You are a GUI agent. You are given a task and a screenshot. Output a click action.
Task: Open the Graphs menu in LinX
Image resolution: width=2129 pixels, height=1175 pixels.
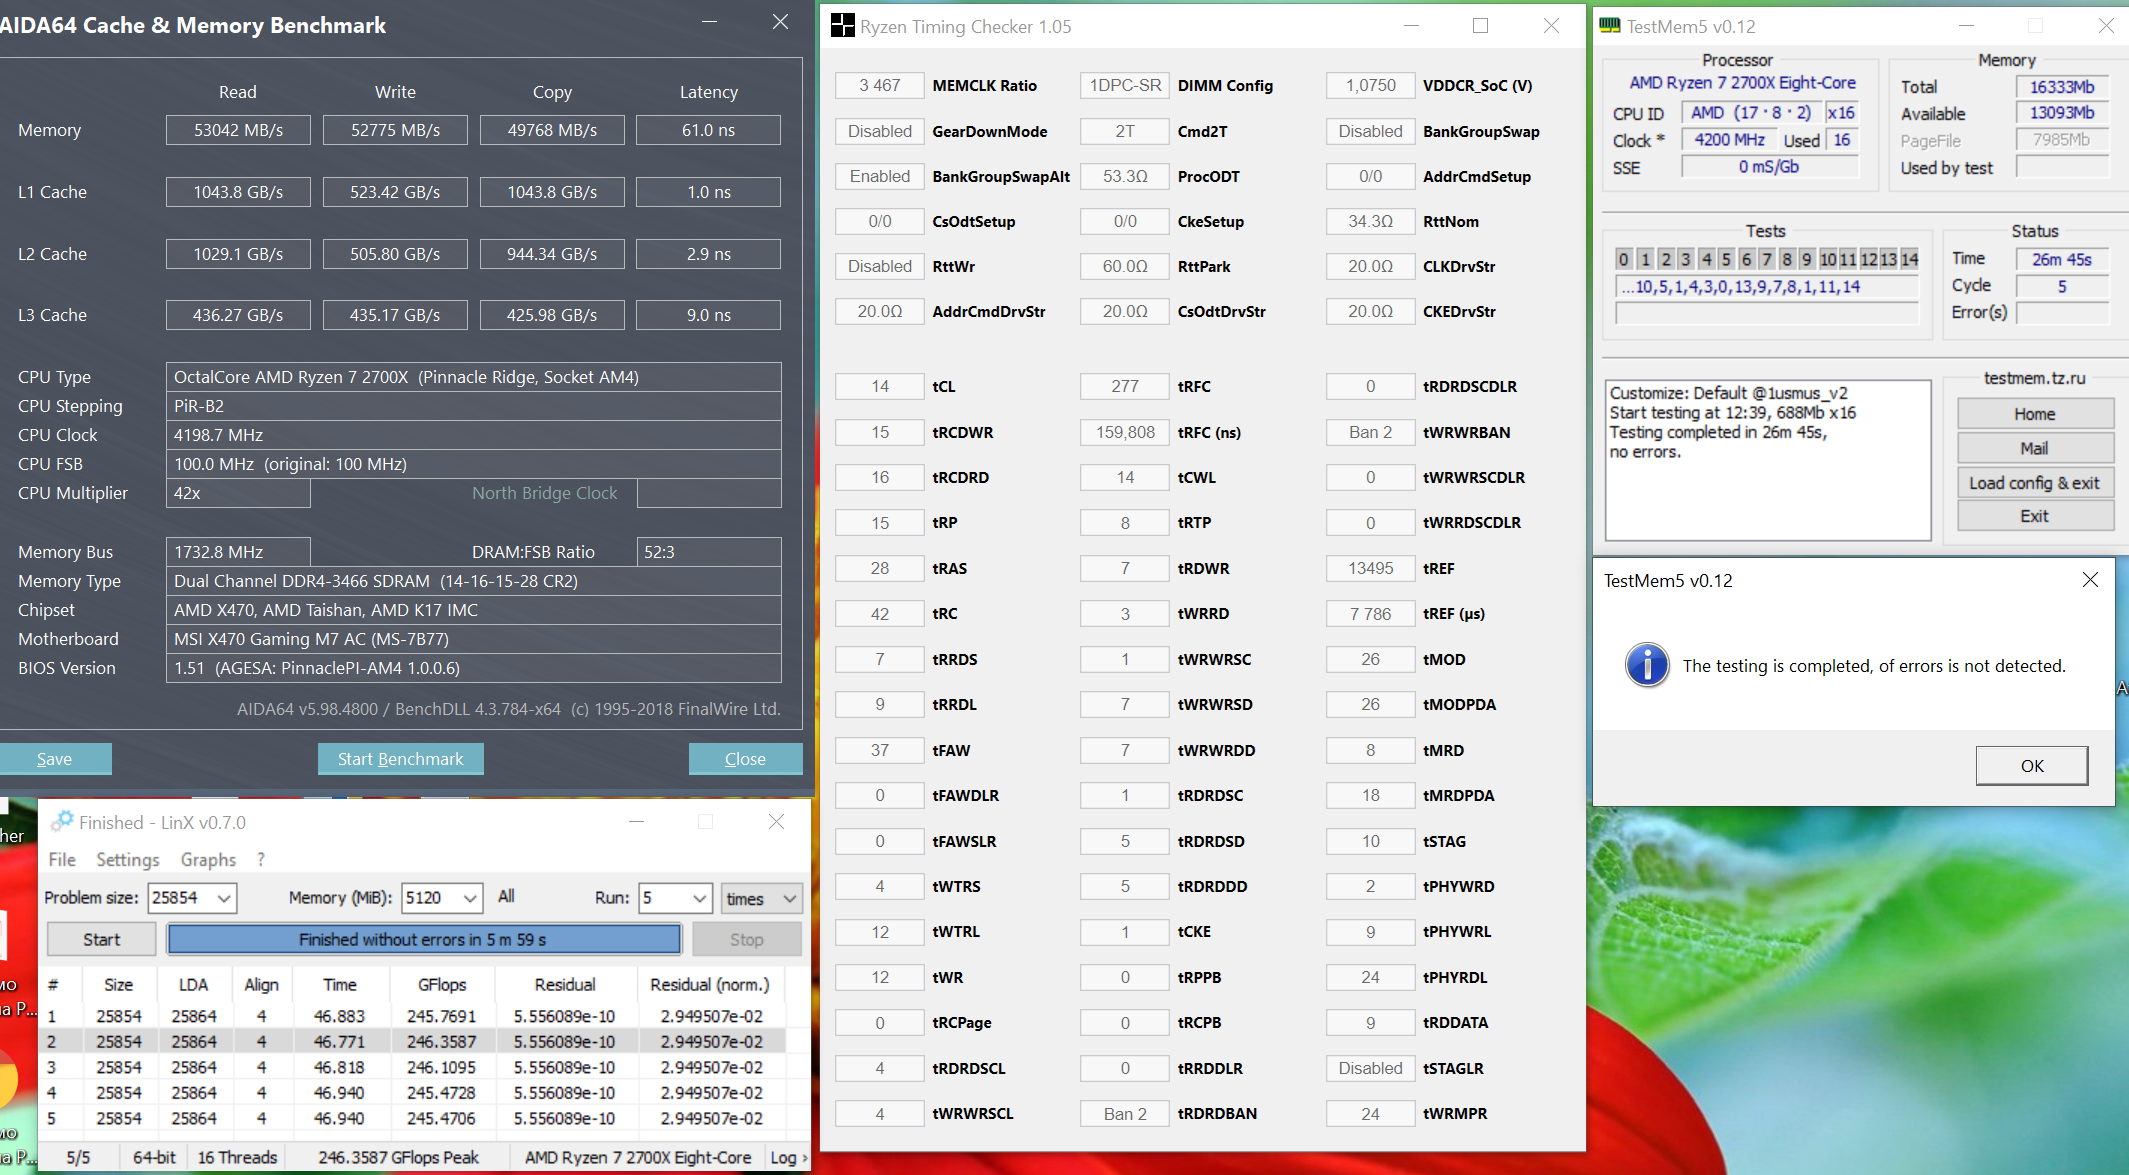coord(208,860)
